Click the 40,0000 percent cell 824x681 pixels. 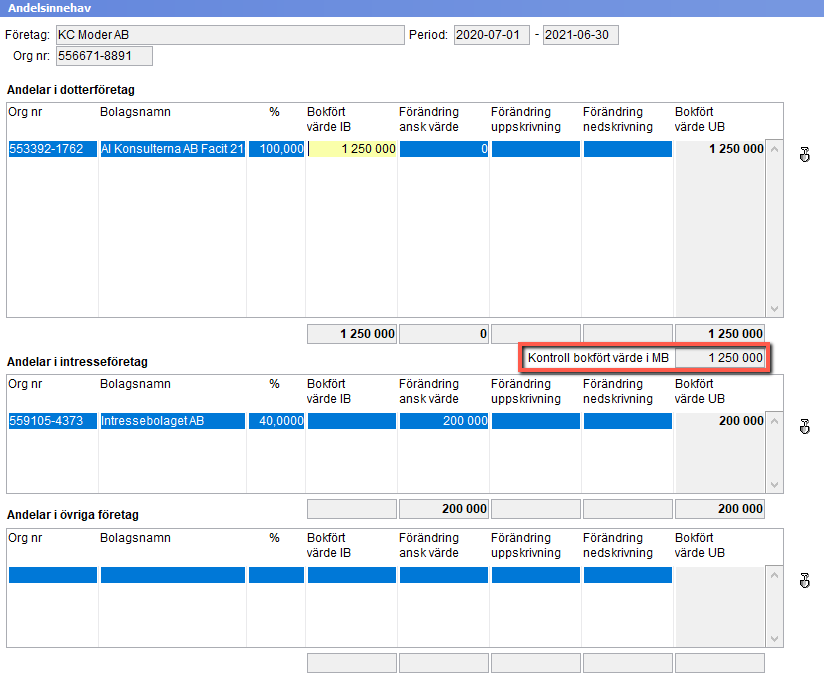(x=276, y=421)
